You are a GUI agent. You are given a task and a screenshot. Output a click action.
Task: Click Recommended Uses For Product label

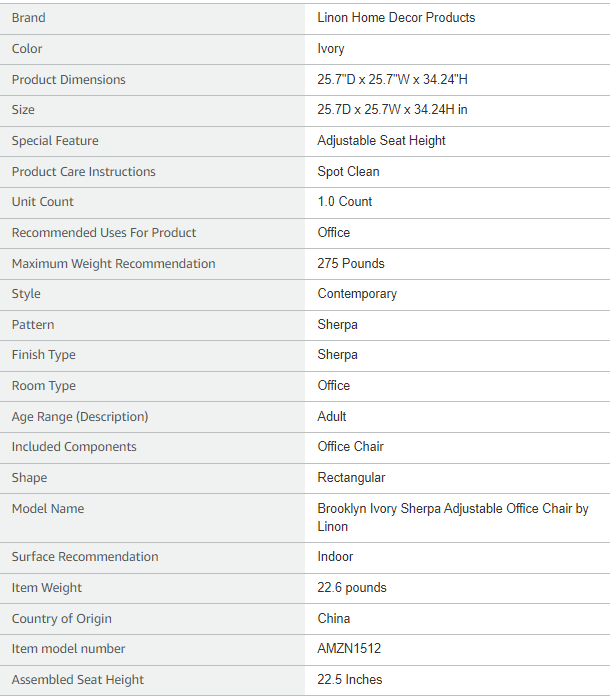104,233
